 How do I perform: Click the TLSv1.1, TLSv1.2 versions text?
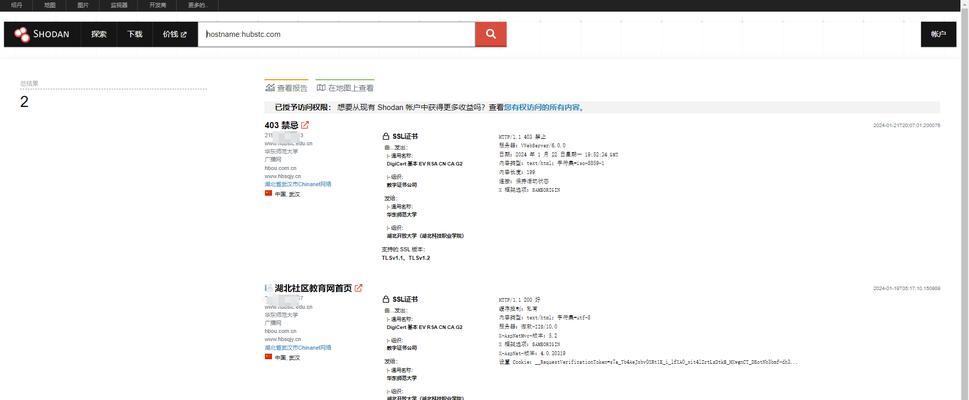click(406, 258)
